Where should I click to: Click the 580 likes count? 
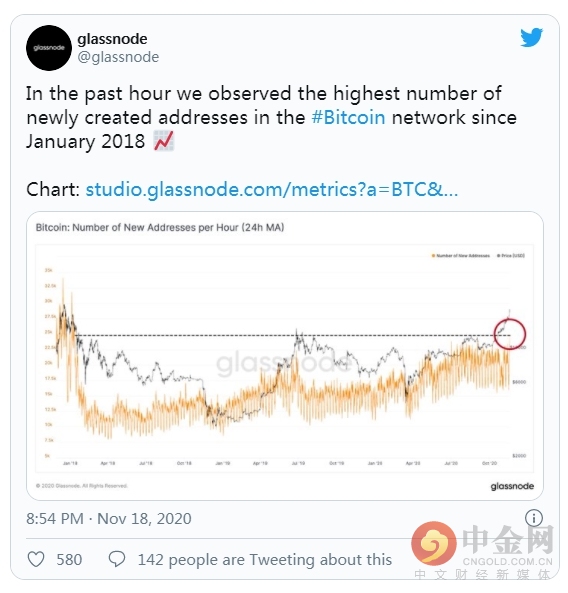(x=69, y=559)
